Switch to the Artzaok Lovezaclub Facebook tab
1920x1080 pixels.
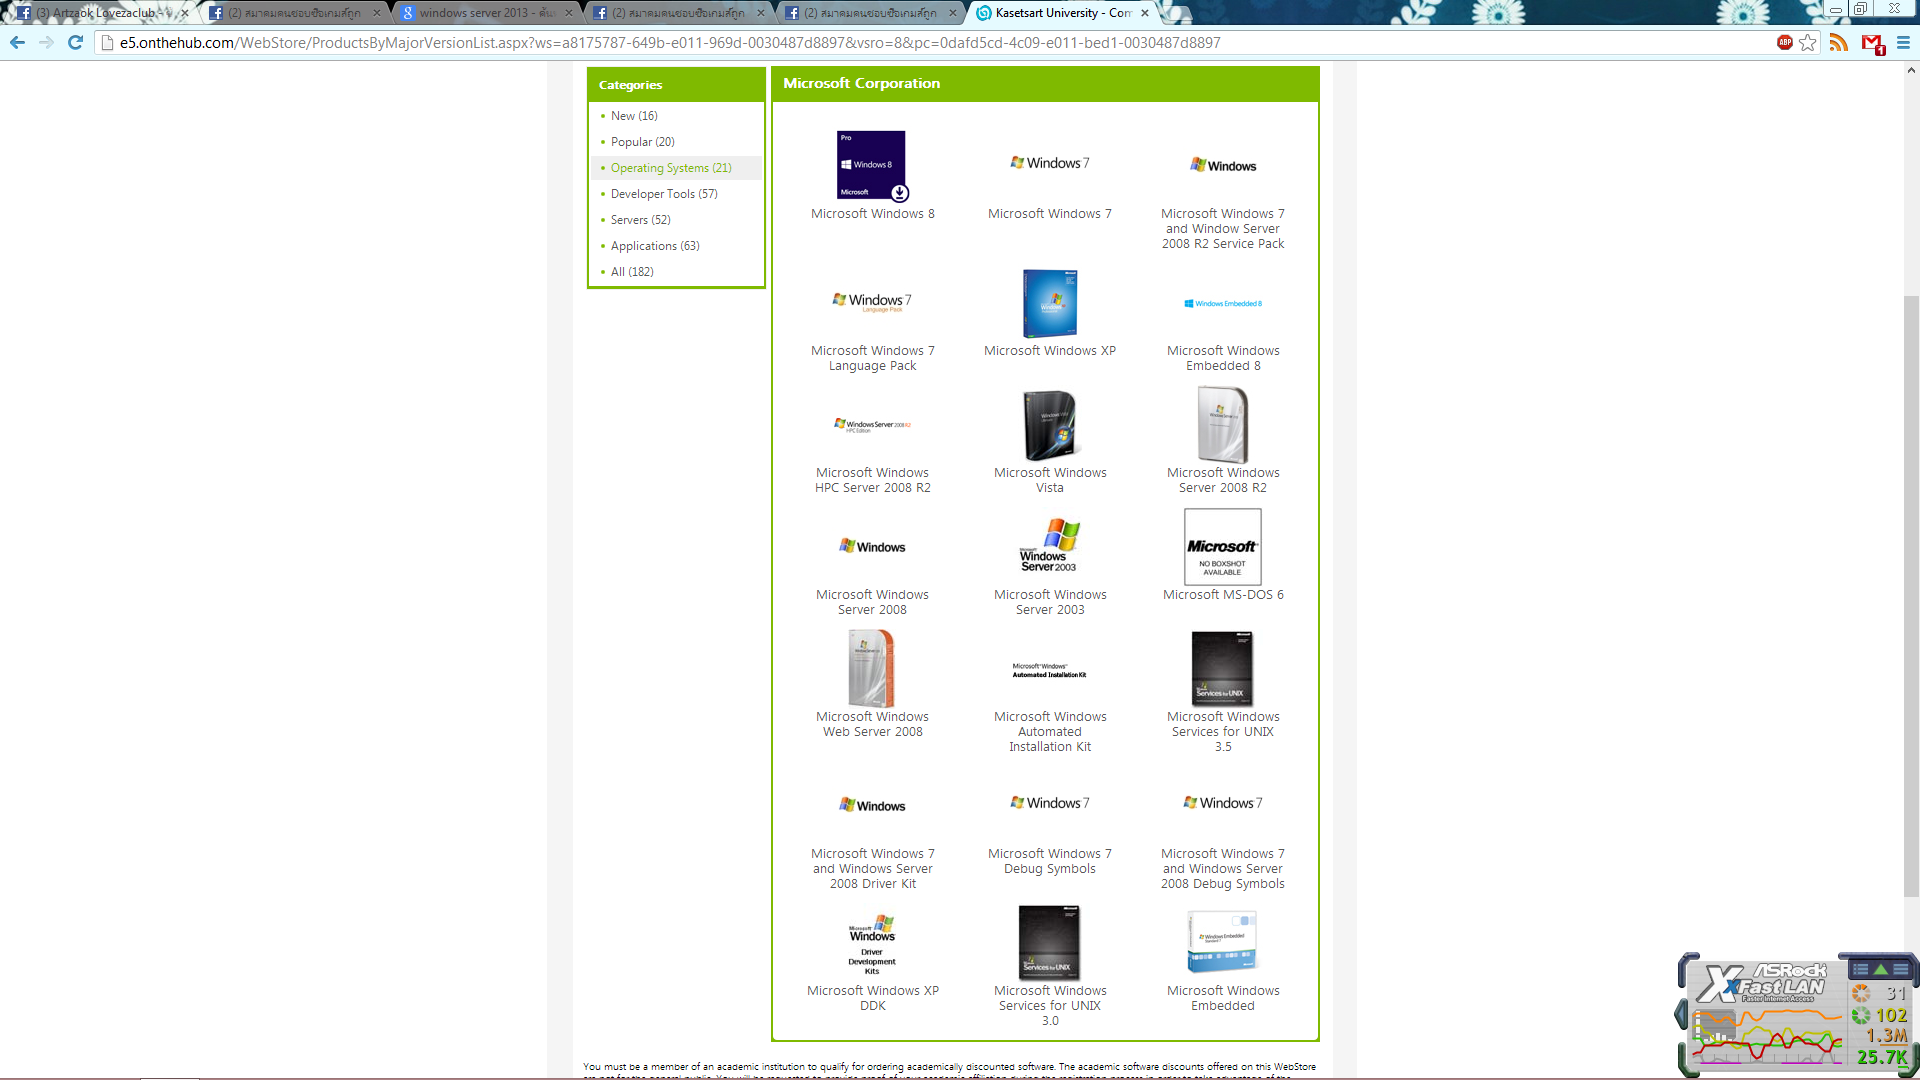100,13
